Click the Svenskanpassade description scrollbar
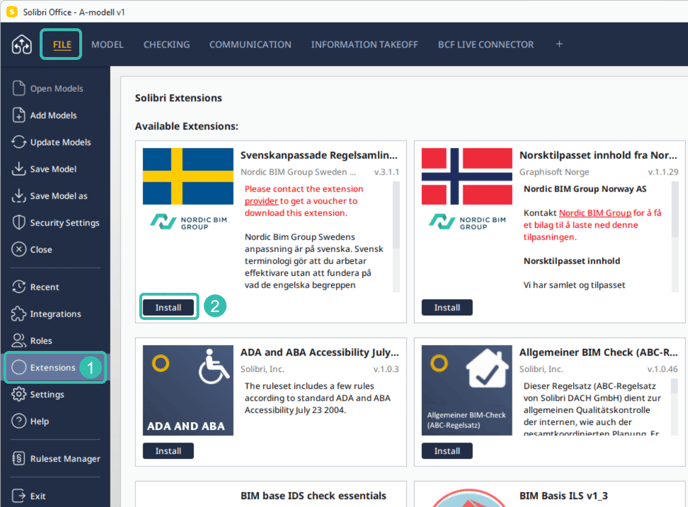 396,215
